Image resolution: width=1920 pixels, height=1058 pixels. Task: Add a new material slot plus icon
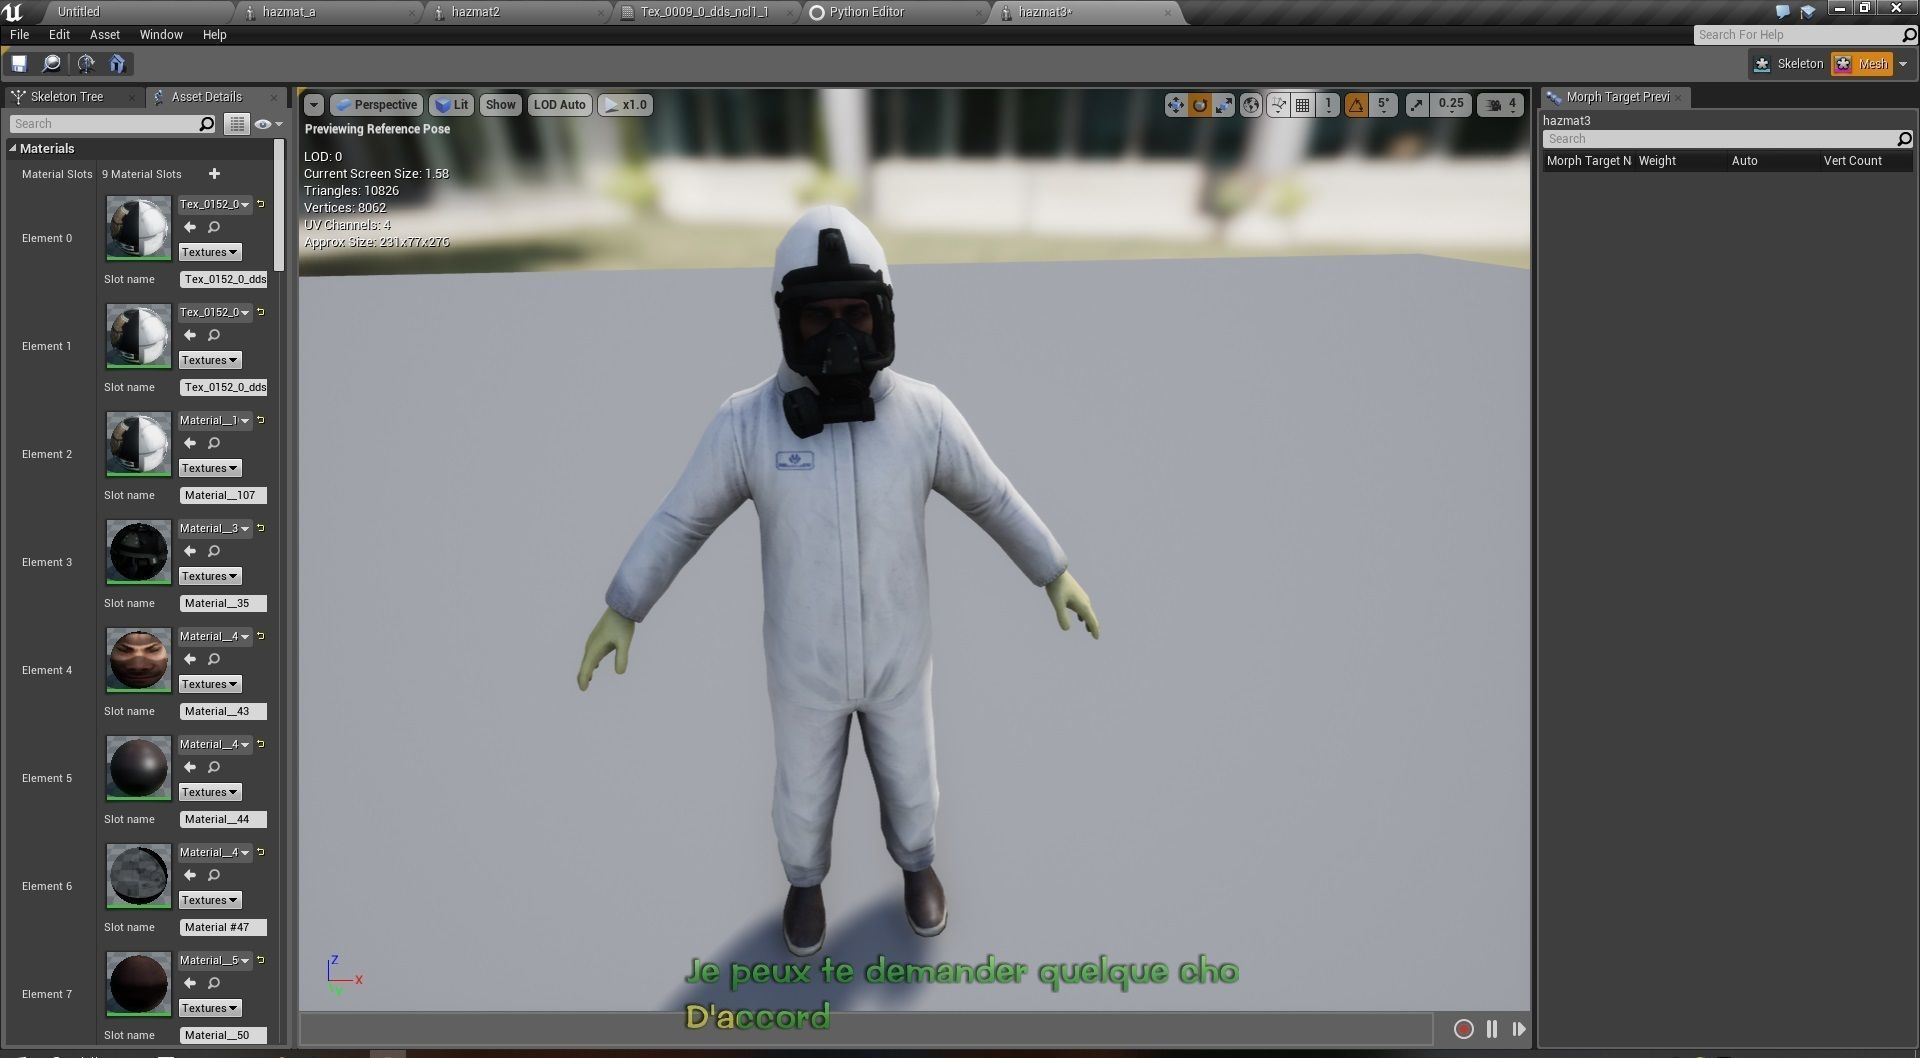(x=214, y=174)
